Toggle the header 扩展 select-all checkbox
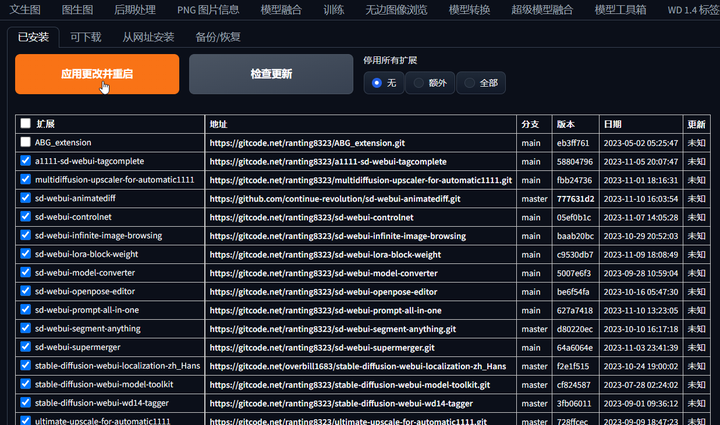Screen dimensions: 720x425 tap(26, 123)
